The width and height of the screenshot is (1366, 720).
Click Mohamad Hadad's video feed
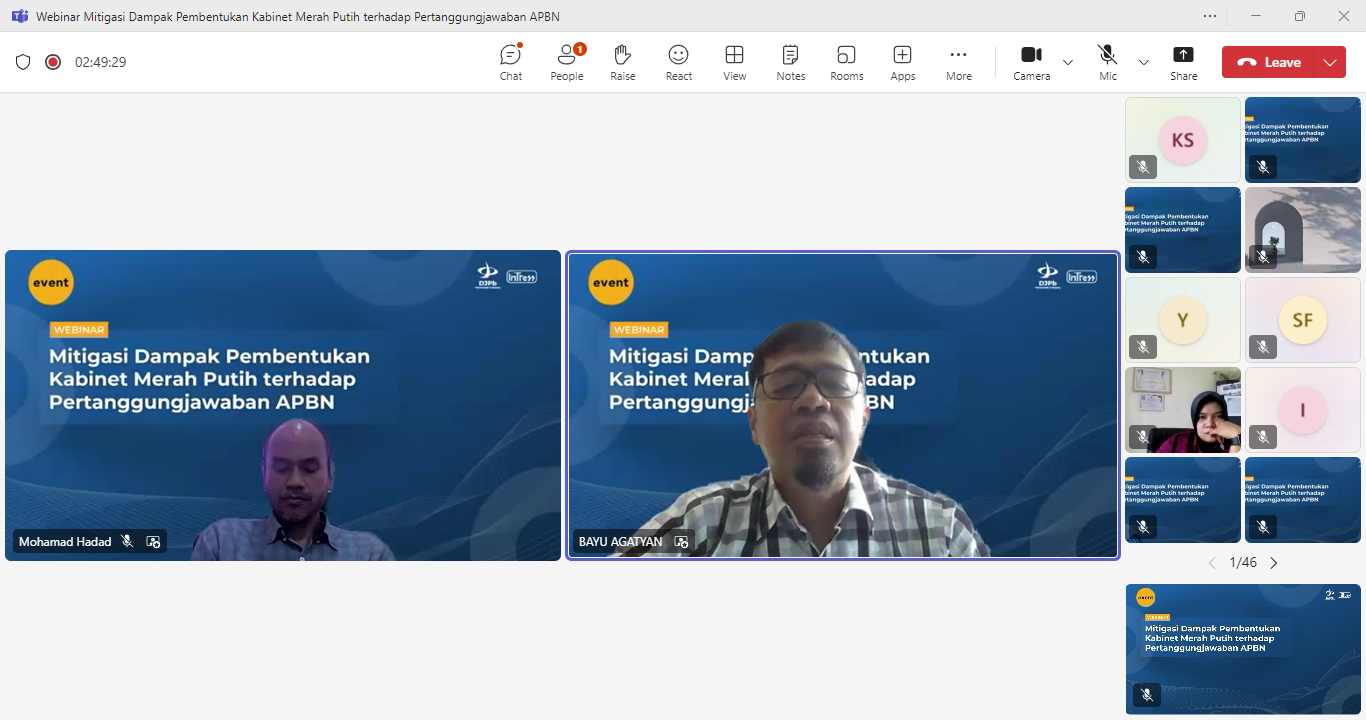283,405
